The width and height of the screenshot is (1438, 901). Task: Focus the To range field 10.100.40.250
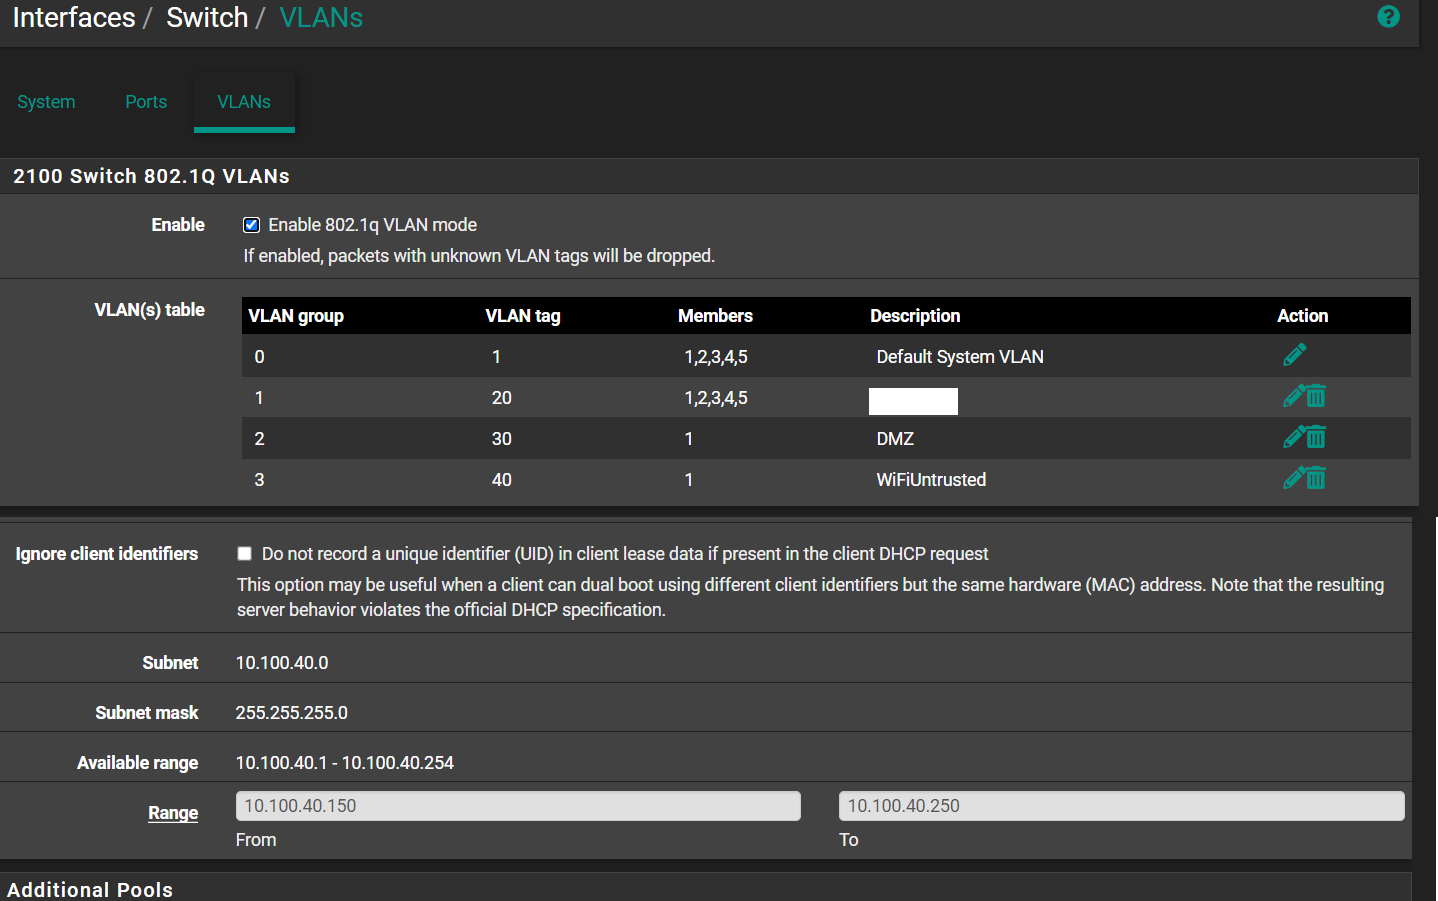pyautogui.click(x=1122, y=806)
